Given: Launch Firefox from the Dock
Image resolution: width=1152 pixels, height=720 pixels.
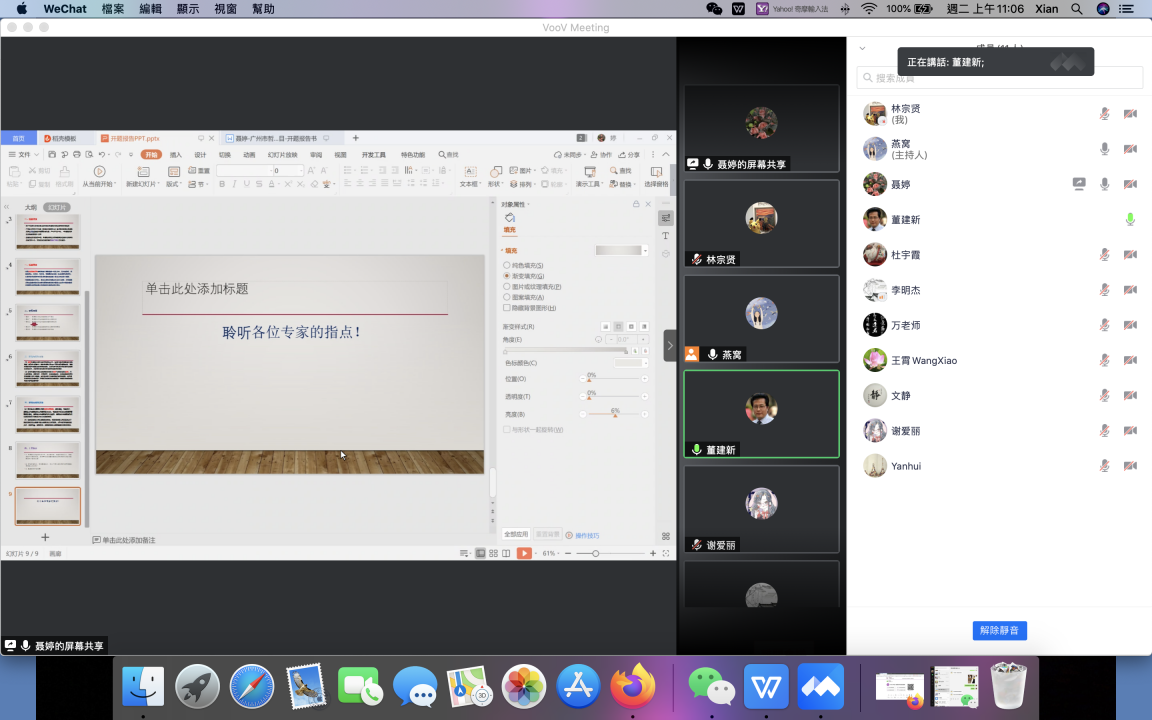Looking at the screenshot, I should click(x=633, y=687).
